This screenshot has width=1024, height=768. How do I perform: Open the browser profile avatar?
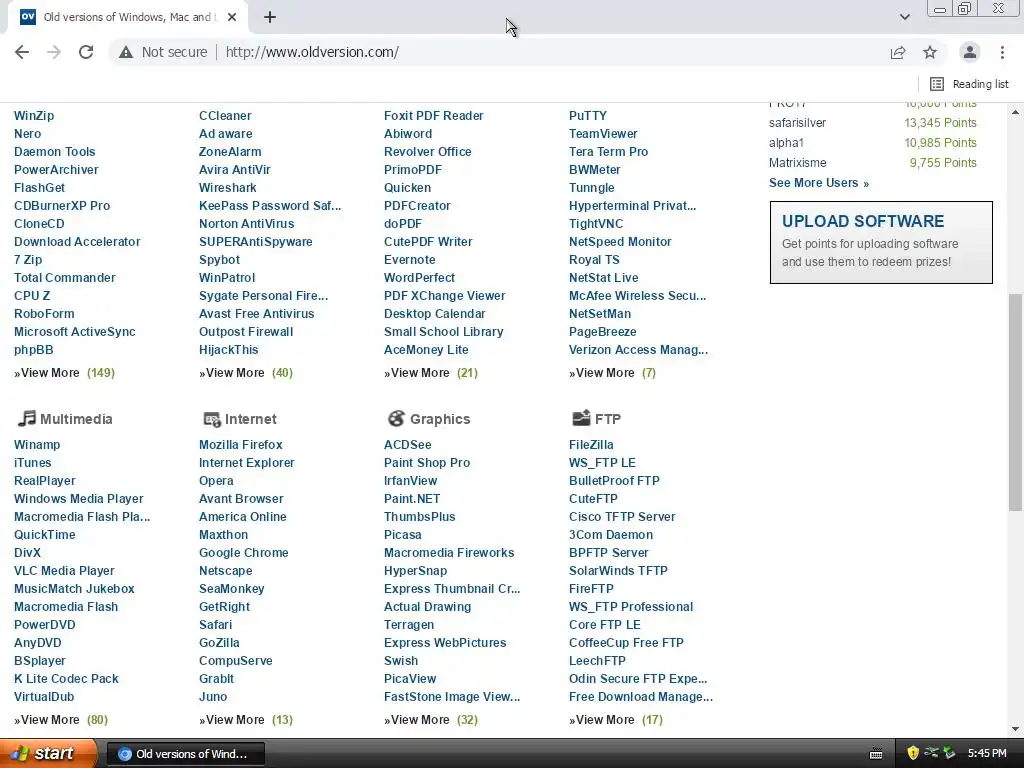point(970,52)
